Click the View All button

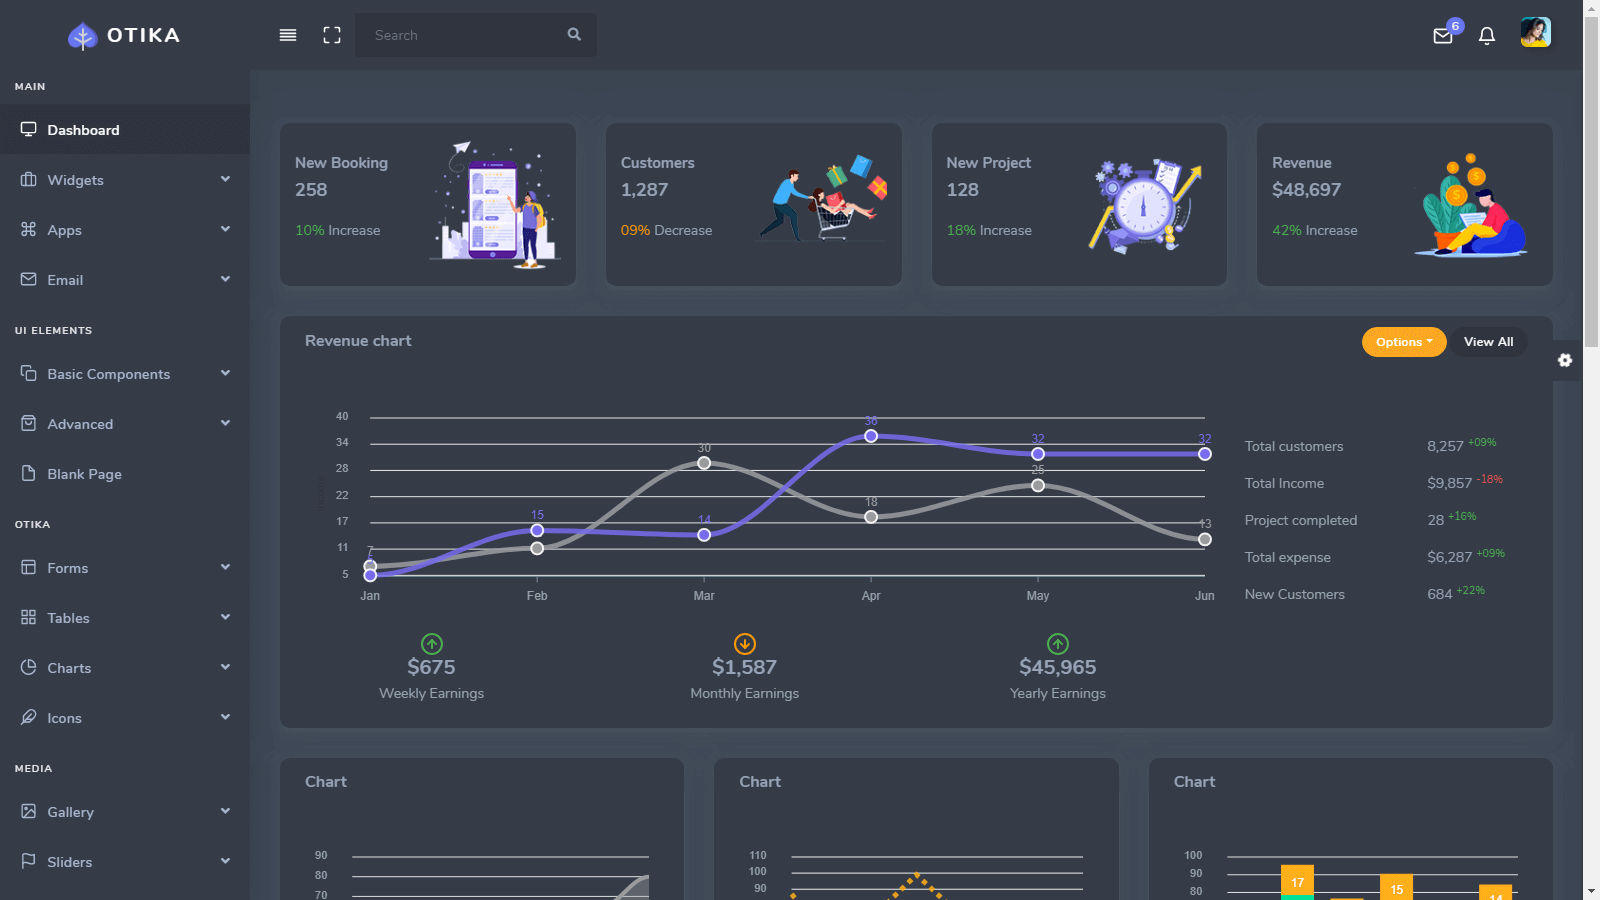pyautogui.click(x=1489, y=342)
